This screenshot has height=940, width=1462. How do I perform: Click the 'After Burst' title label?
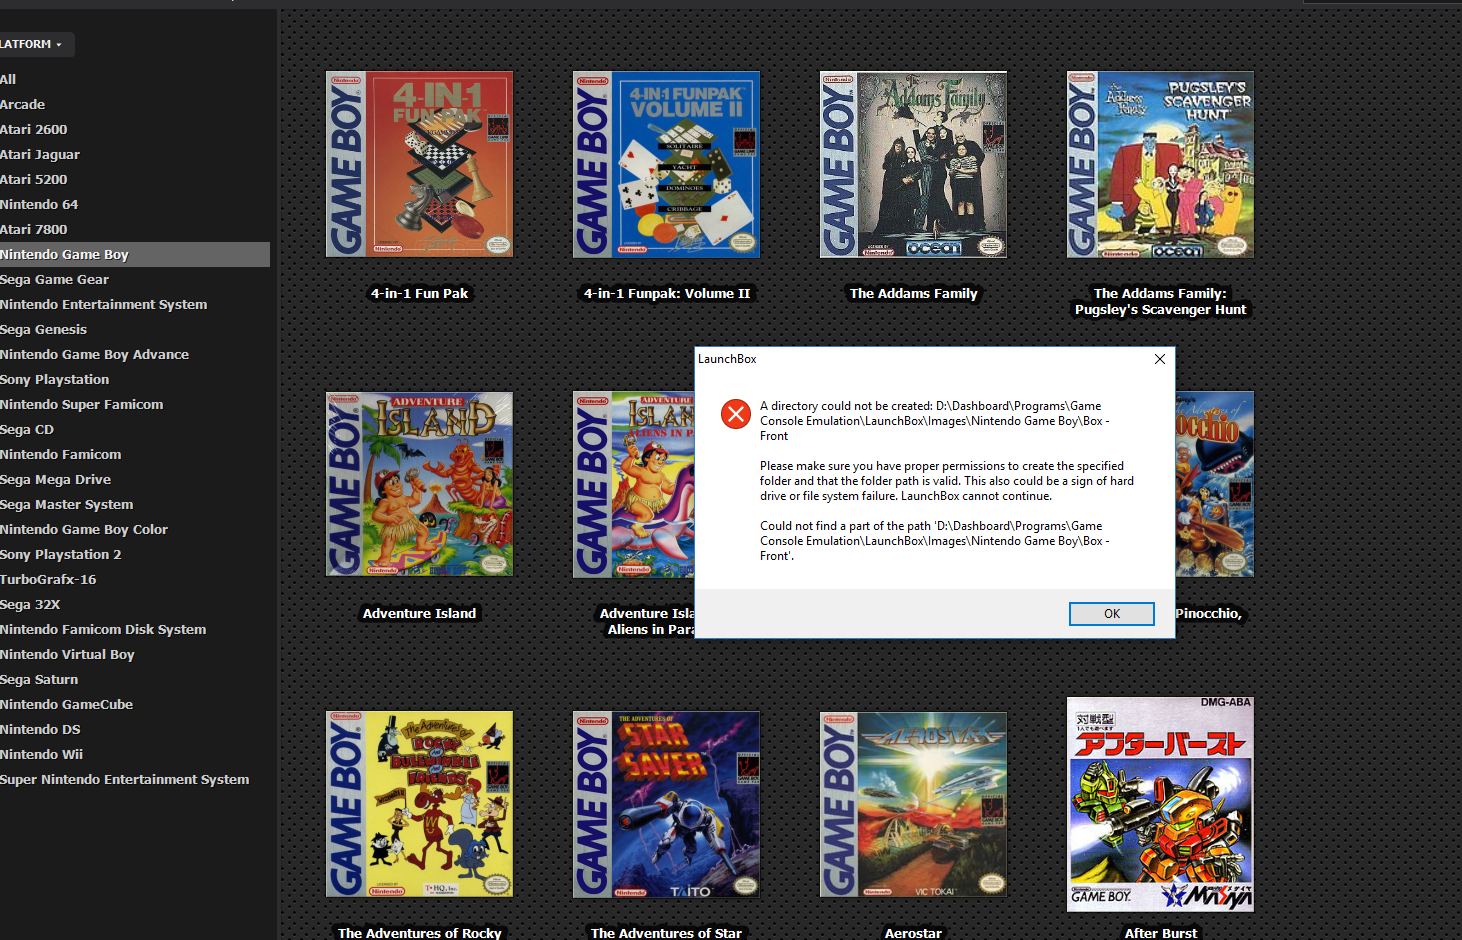1160,932
